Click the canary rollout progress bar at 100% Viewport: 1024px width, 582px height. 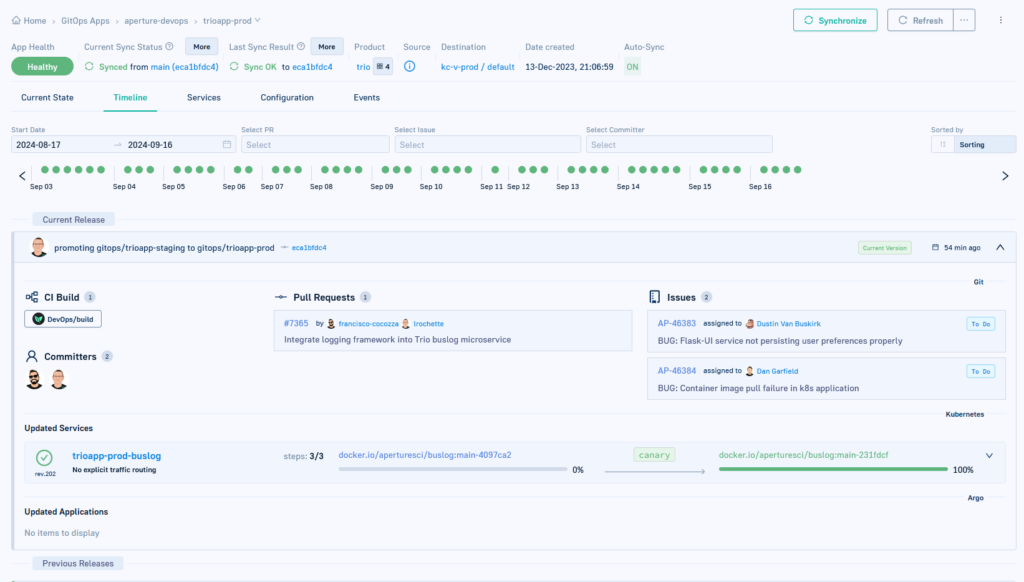(833, 469)
